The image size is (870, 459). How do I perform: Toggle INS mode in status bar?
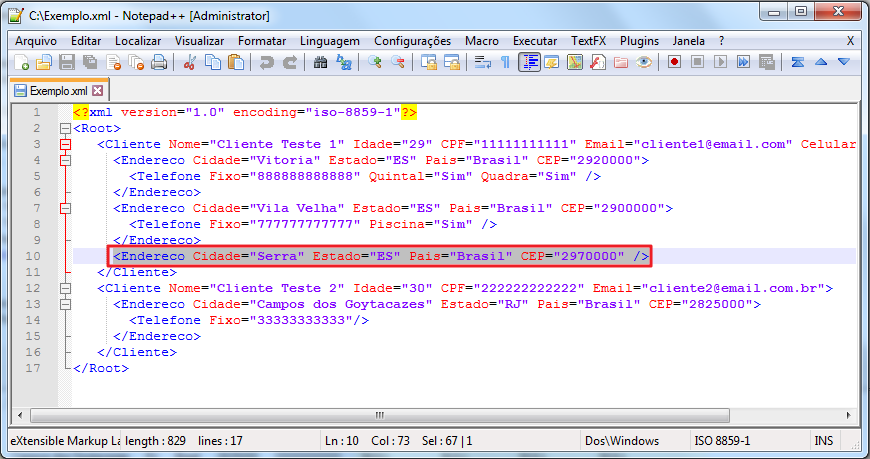point(823,441)
